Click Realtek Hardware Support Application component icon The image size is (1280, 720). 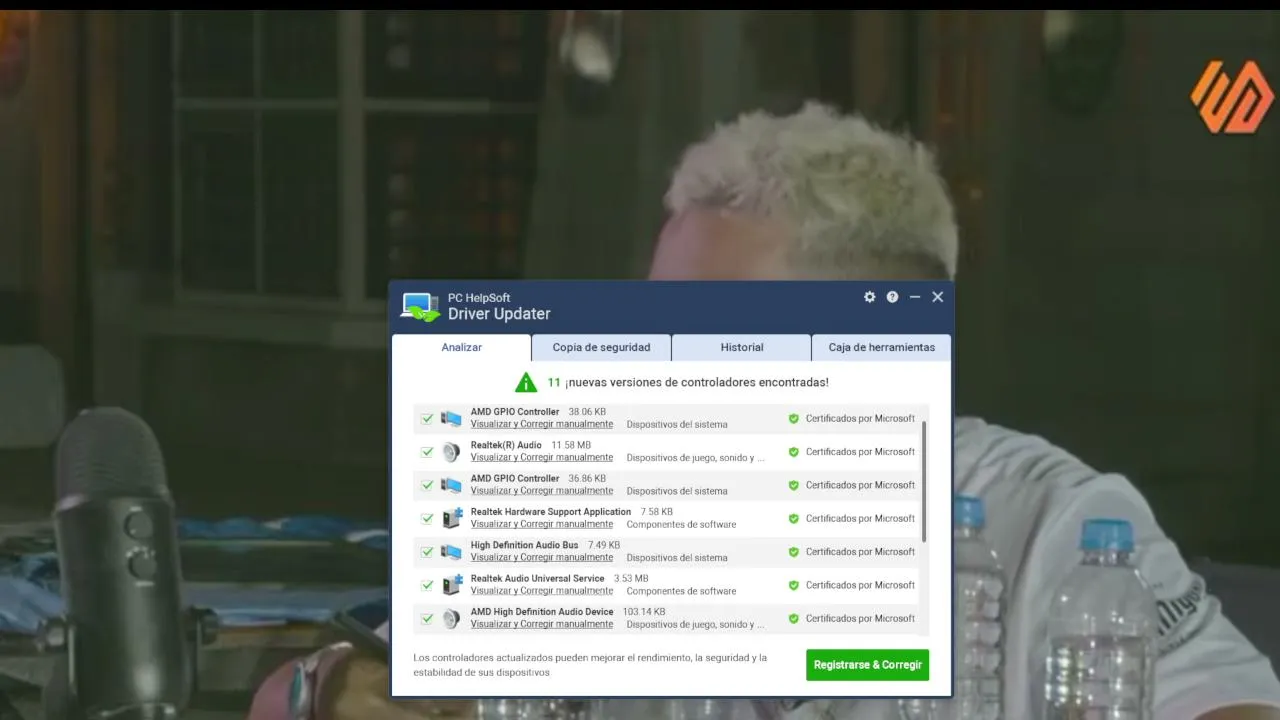[452, 518]
